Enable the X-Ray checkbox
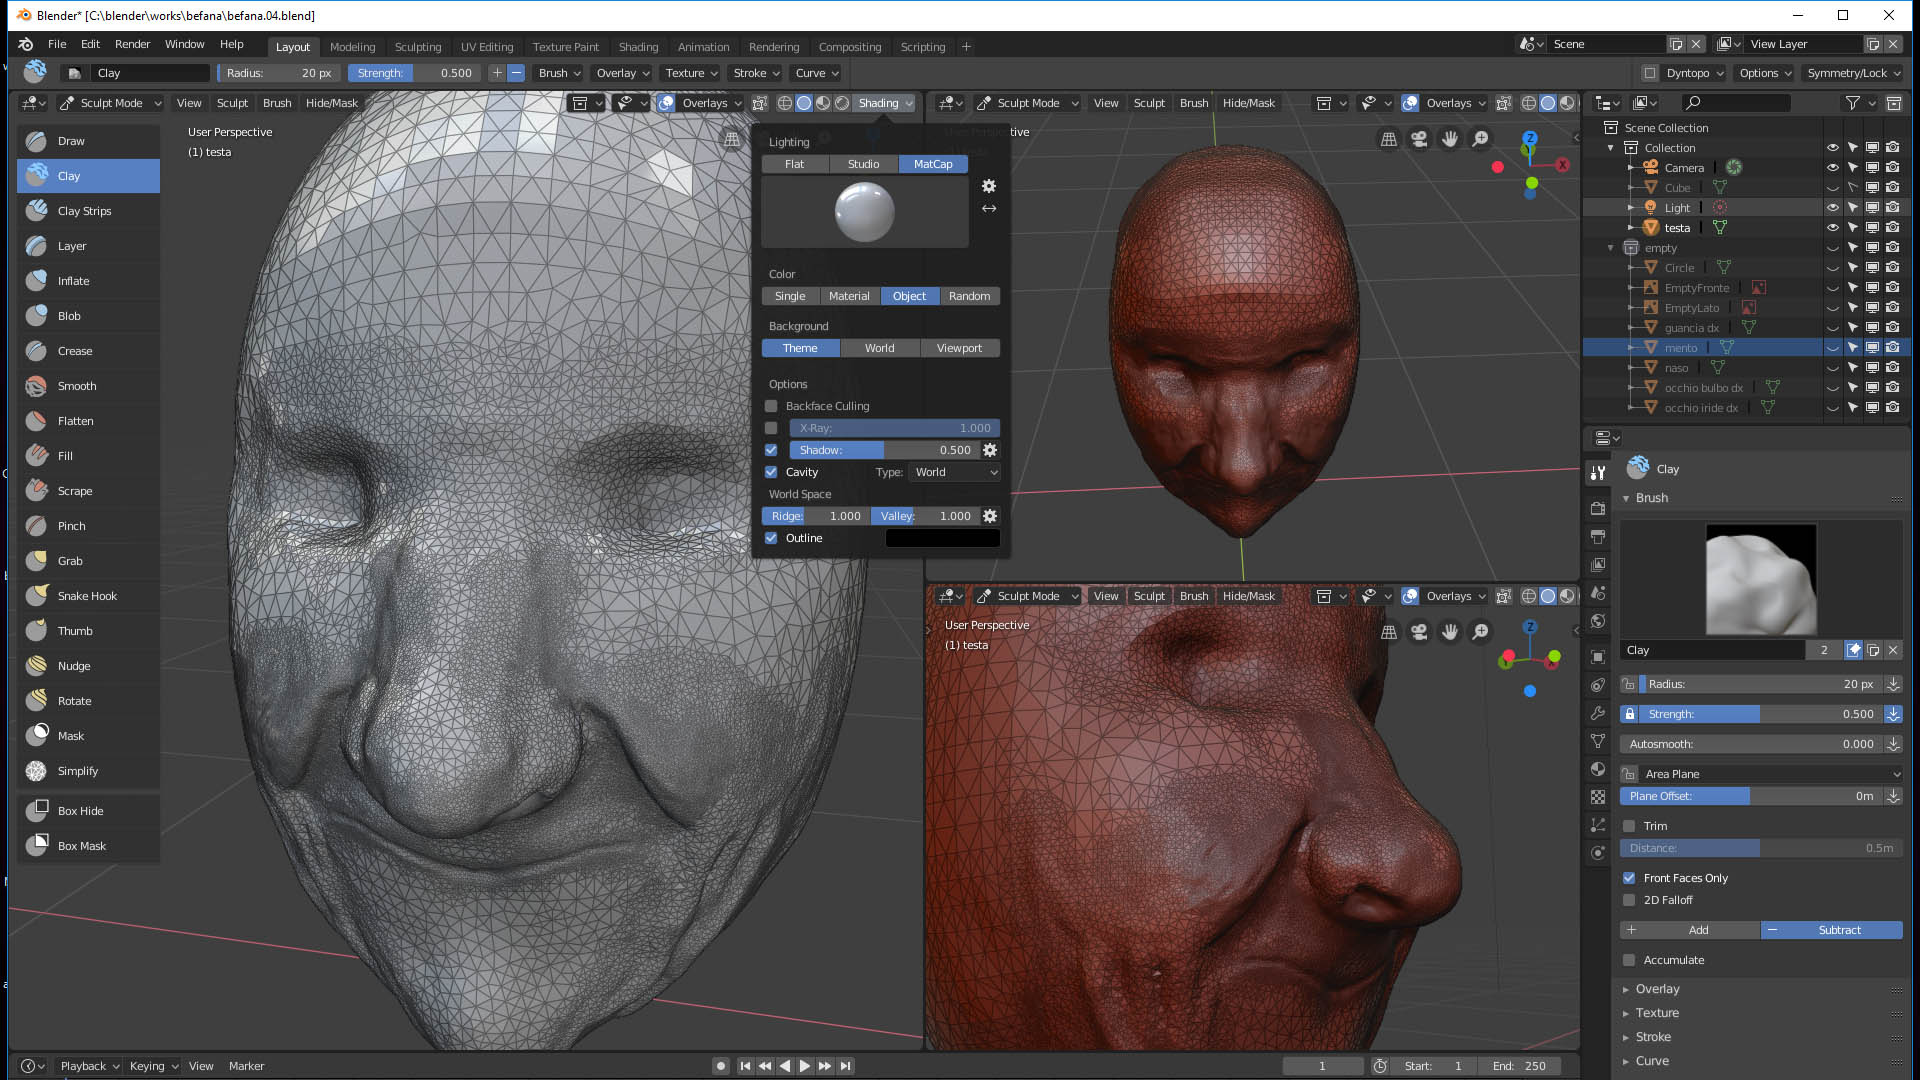 click(771, 428)
